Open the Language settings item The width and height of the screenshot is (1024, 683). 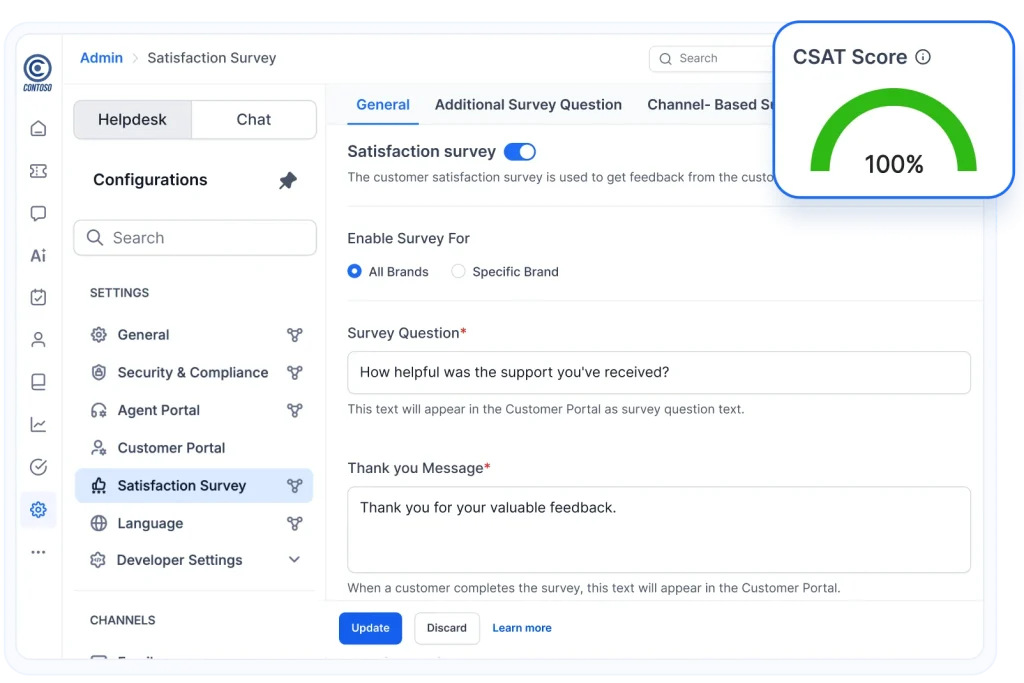(194, 524)
